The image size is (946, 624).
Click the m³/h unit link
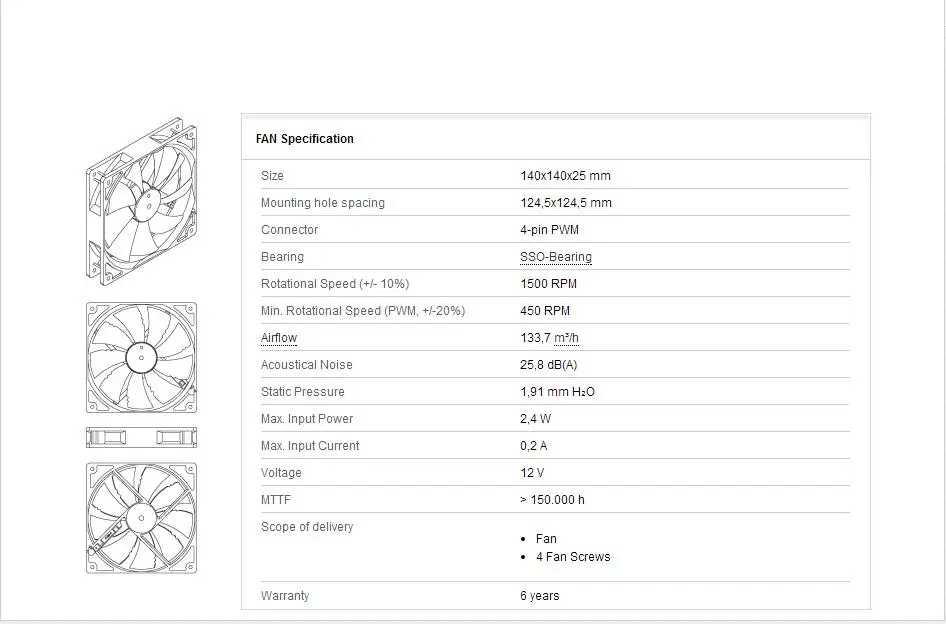pos(567,338)
